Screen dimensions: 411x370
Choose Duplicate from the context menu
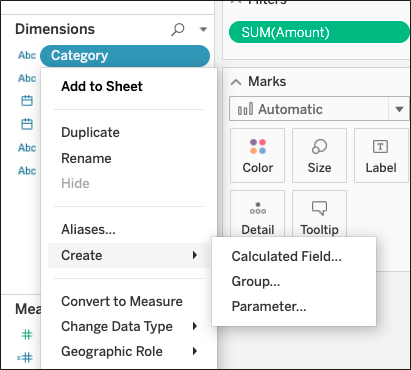pos(90,132)
